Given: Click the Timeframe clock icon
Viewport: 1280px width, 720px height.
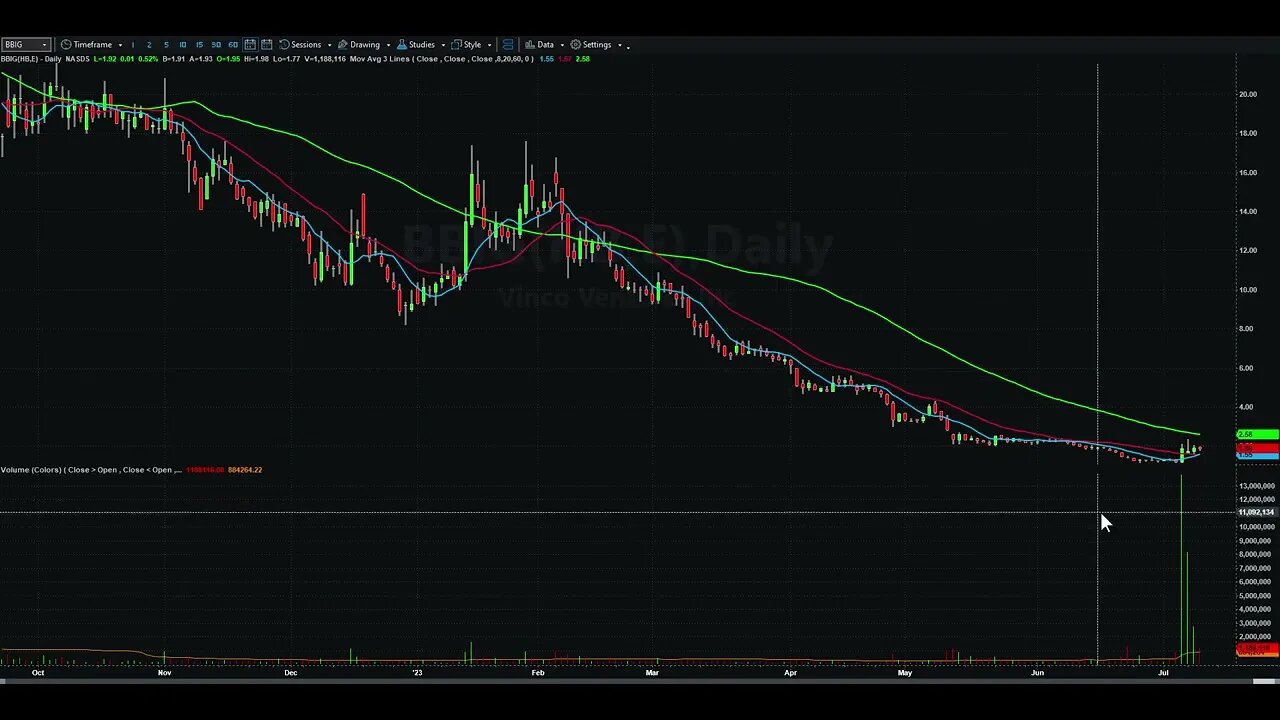Looking at the screenshot, I should pyautogui.click(x=66, y=45).
